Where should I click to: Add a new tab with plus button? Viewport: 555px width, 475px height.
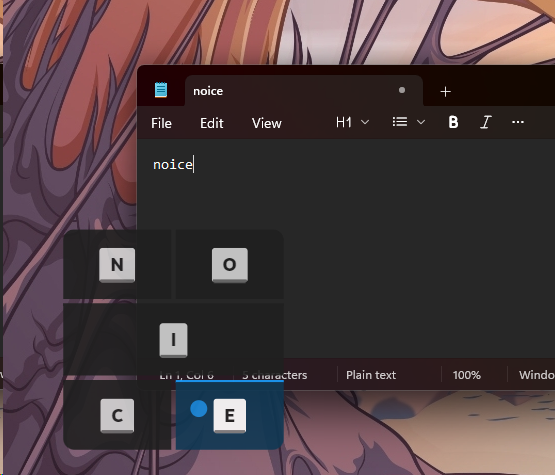(x=445, y=92)
